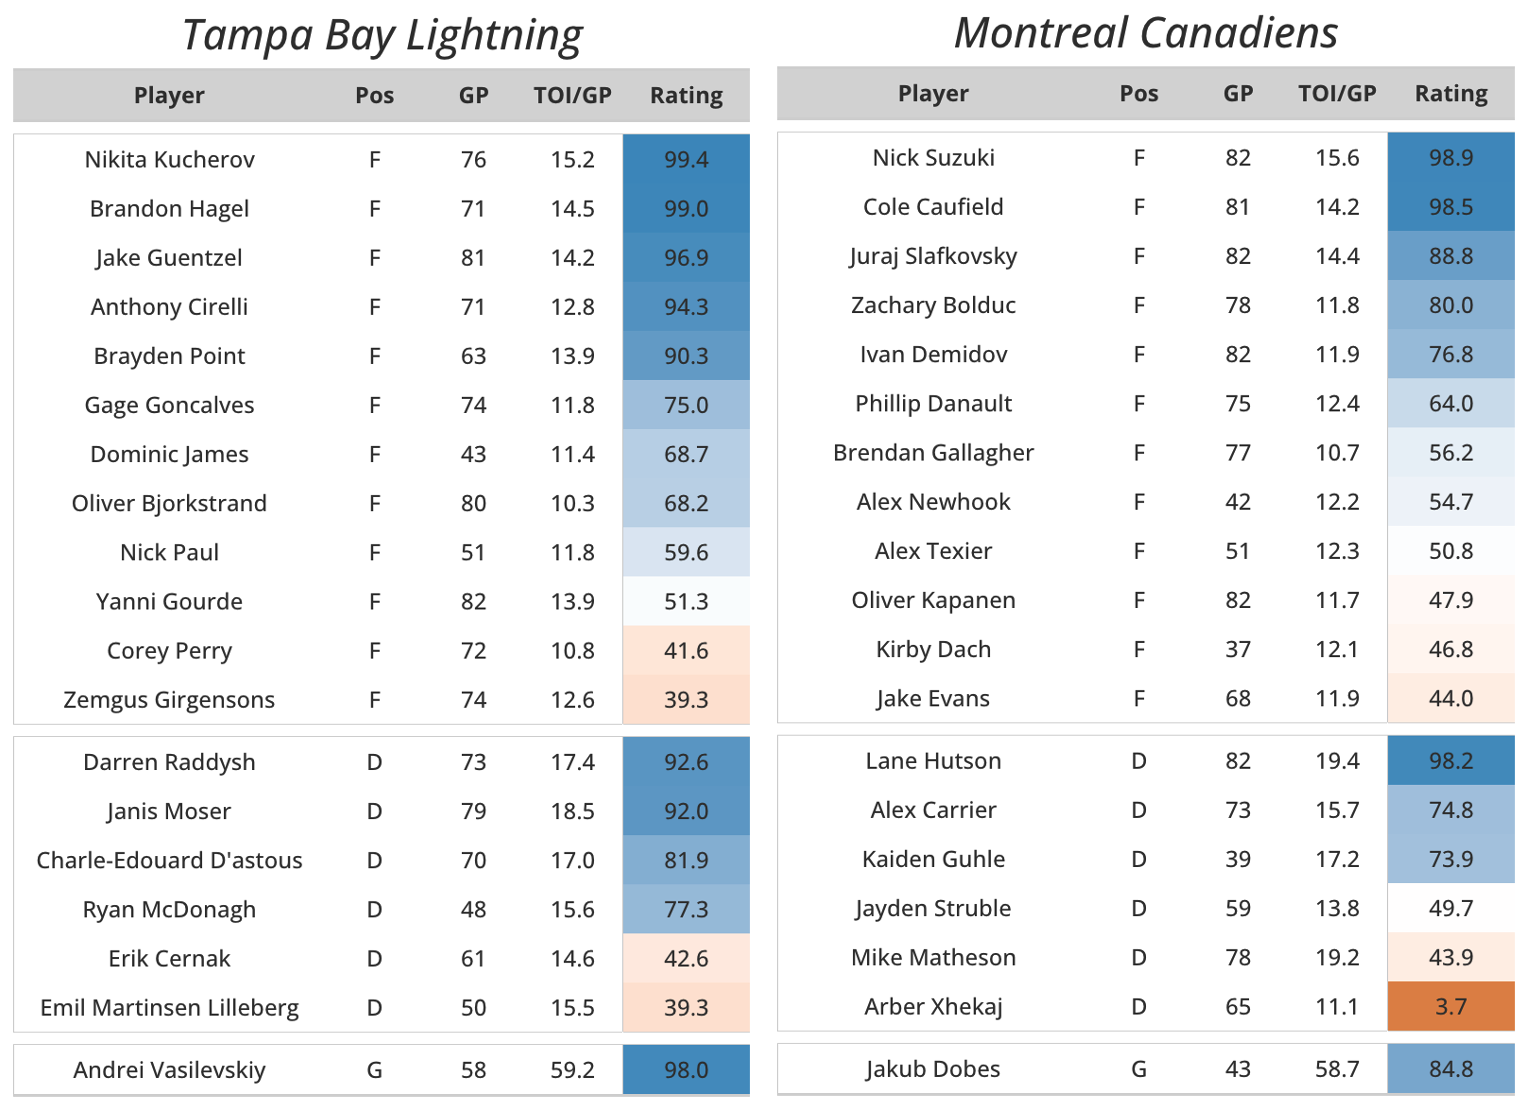Select Cole Caufield's player name
This screenshot has width=1529, height=1110.
[933, 207]
